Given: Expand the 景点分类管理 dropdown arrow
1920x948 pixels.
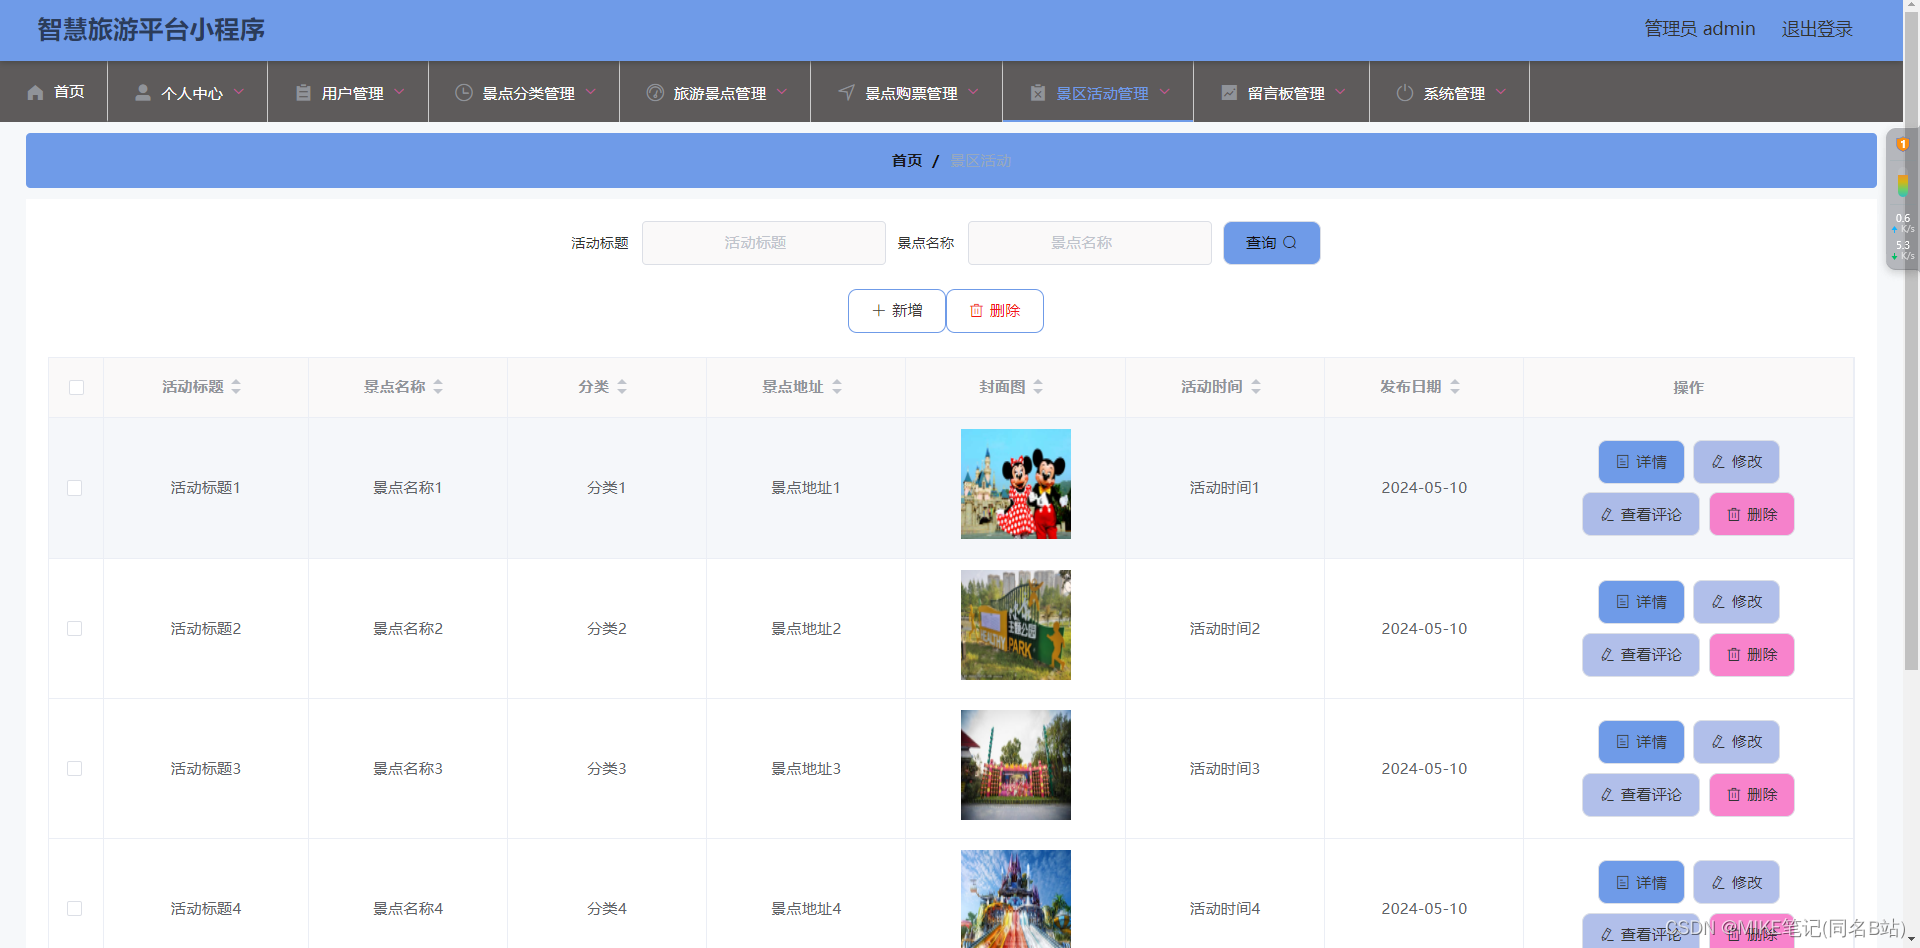Looking at the screenshot, I should click(x=591, y=92).
